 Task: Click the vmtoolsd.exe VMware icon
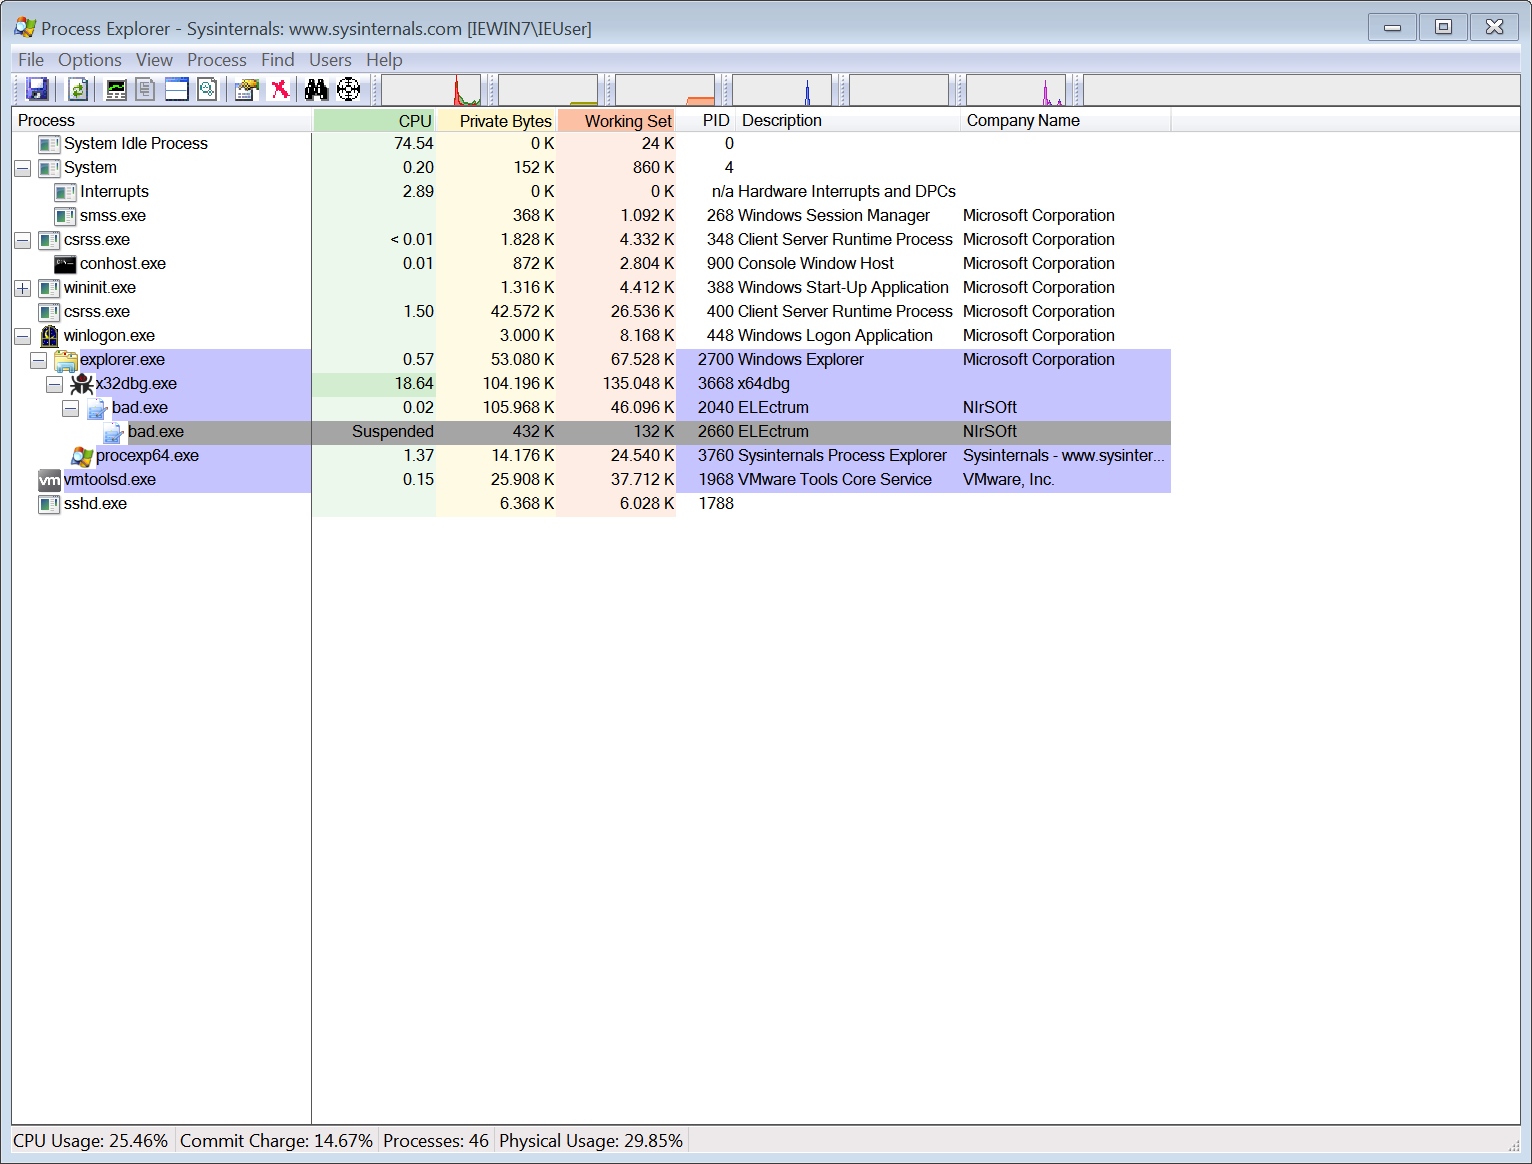(x=49, y=480)
